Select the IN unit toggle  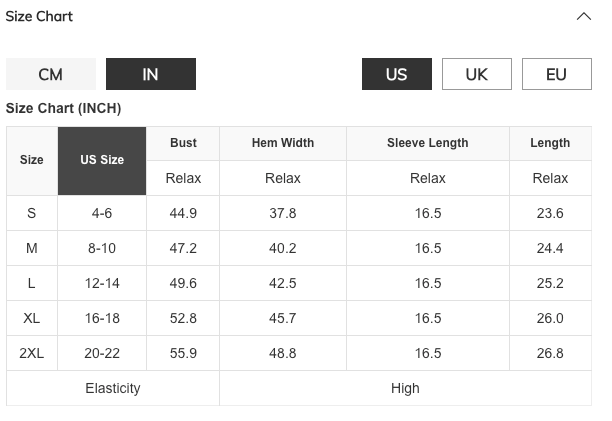point(151,75)
